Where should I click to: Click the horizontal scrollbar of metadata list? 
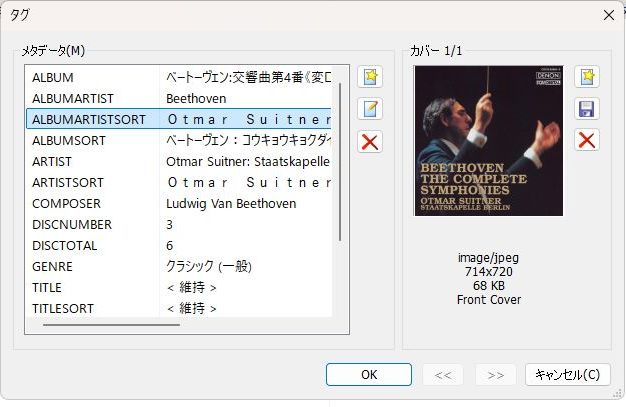(x=111, y=325)
